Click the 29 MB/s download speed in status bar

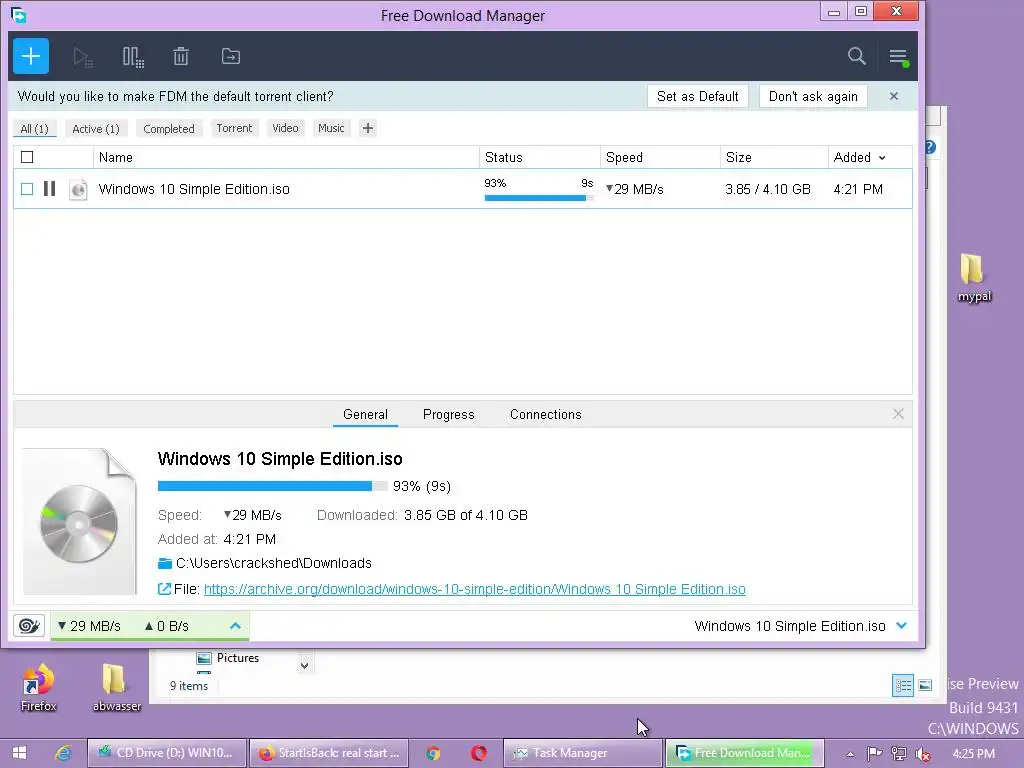tap(89, 626)
